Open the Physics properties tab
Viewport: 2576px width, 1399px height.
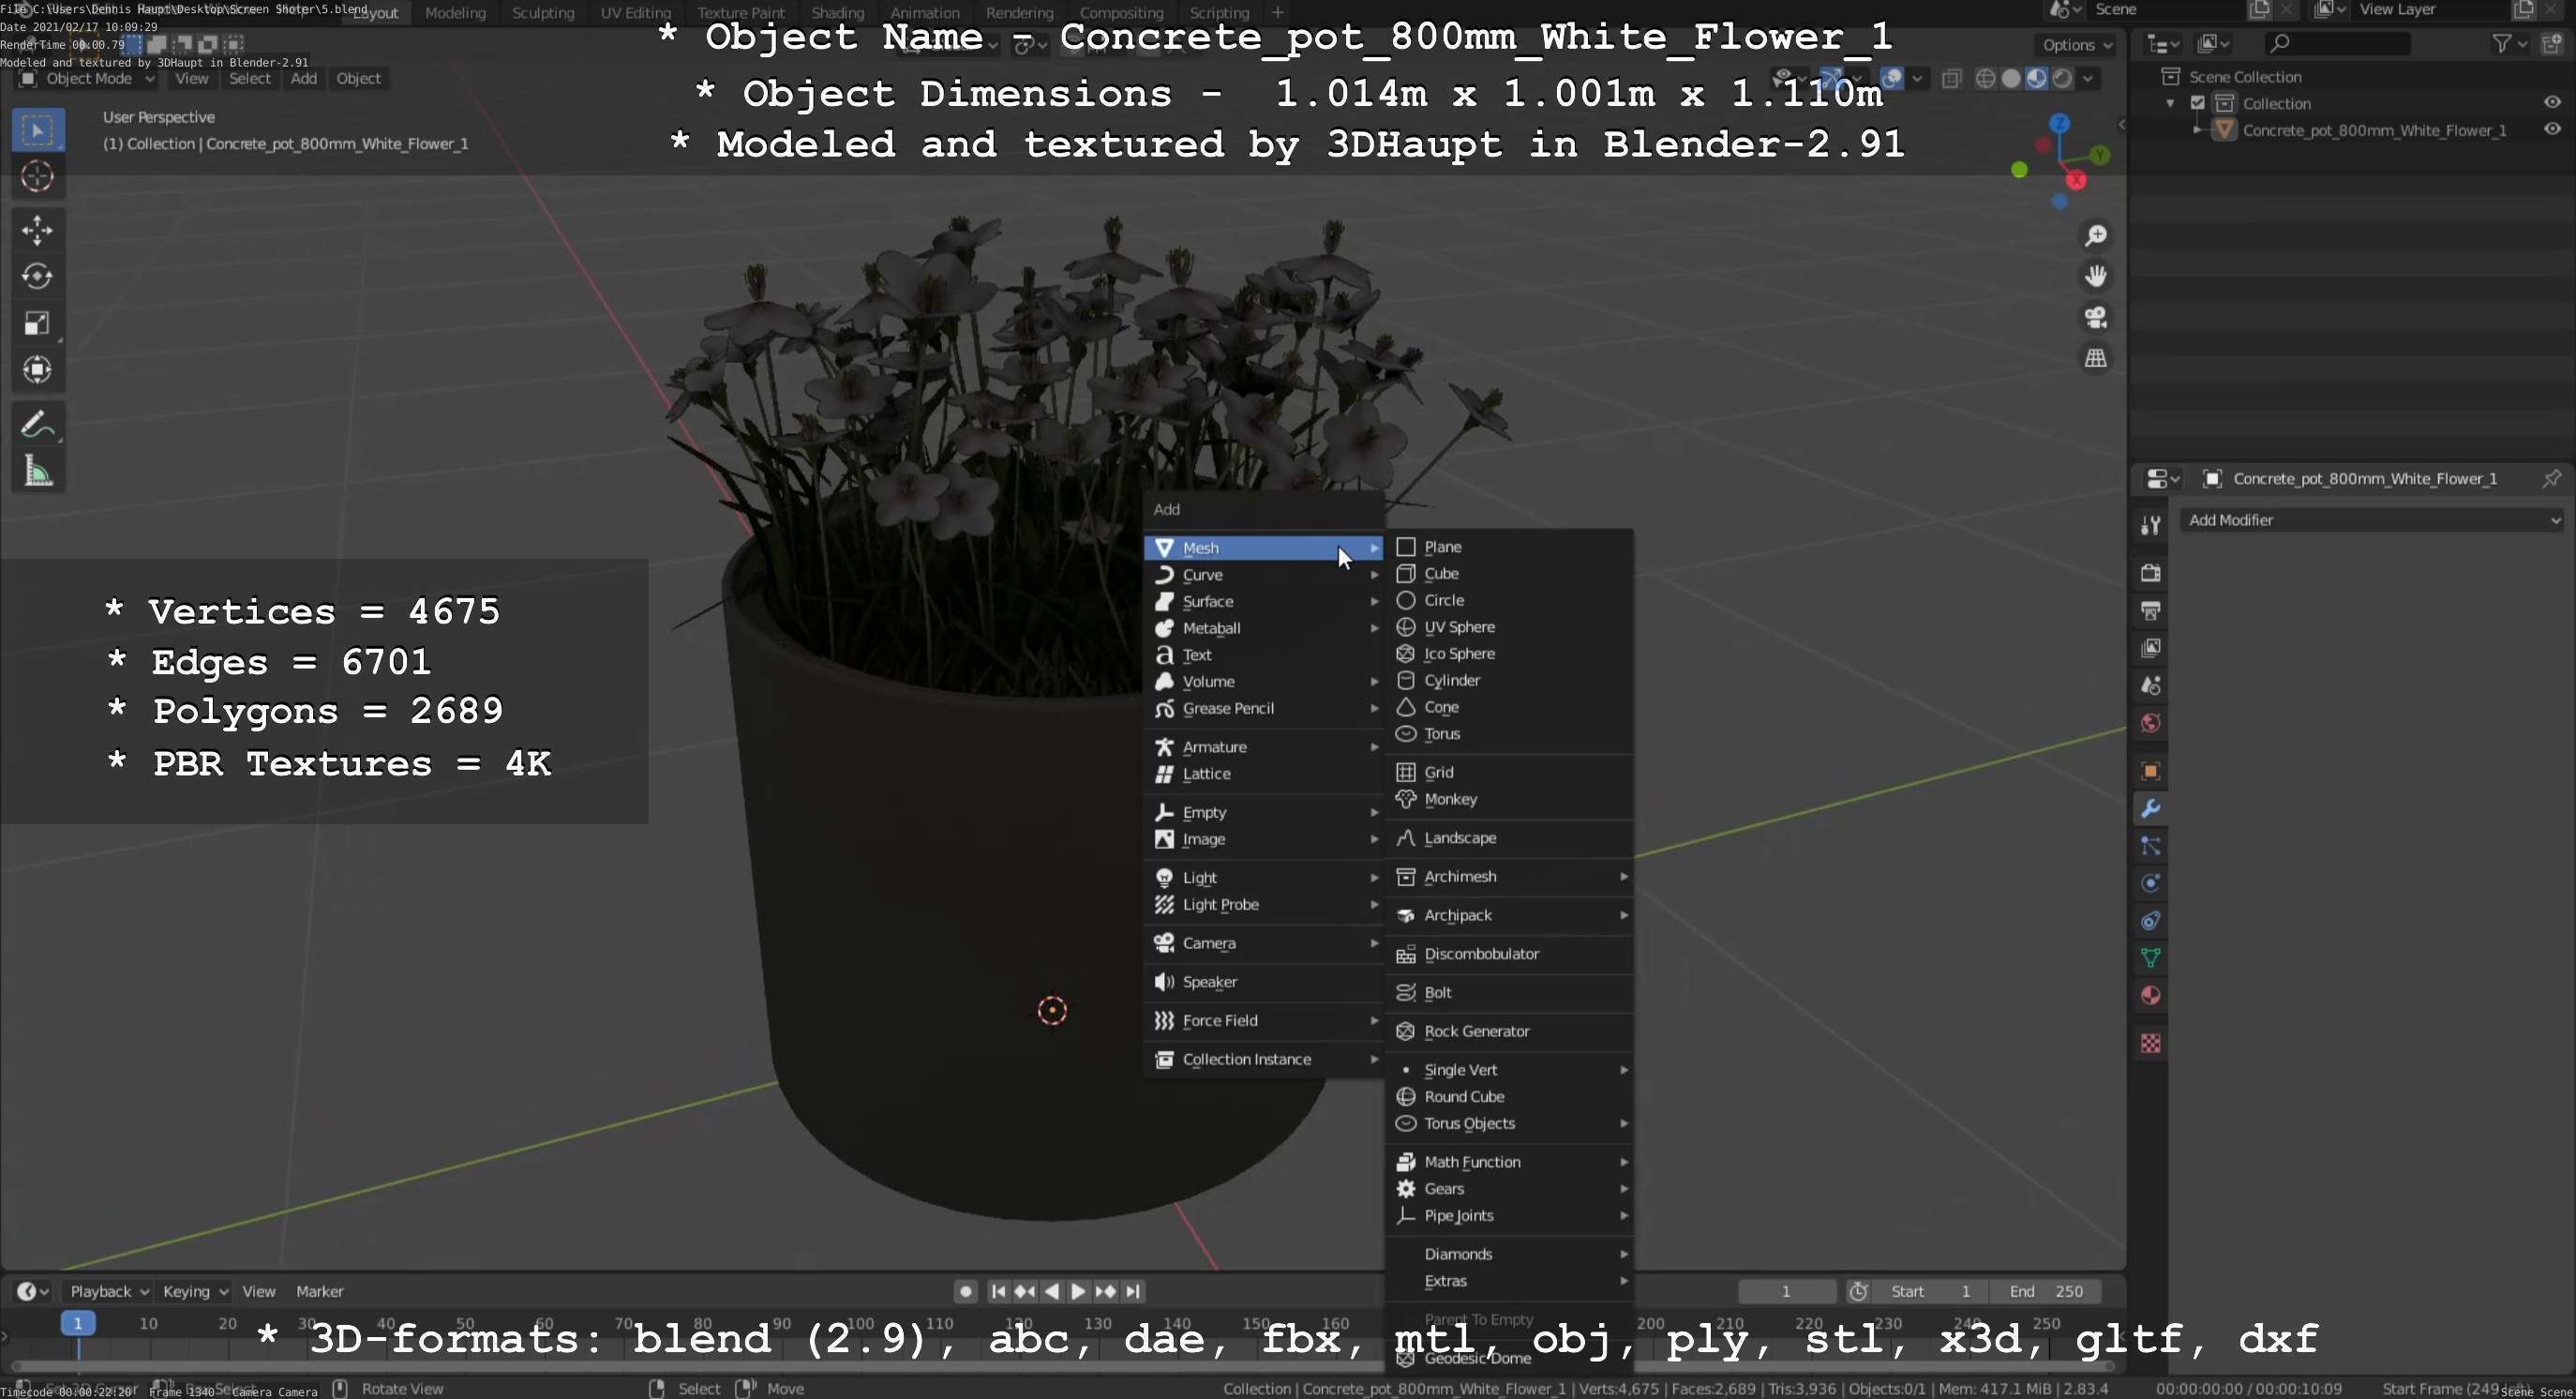point(2150,883)
